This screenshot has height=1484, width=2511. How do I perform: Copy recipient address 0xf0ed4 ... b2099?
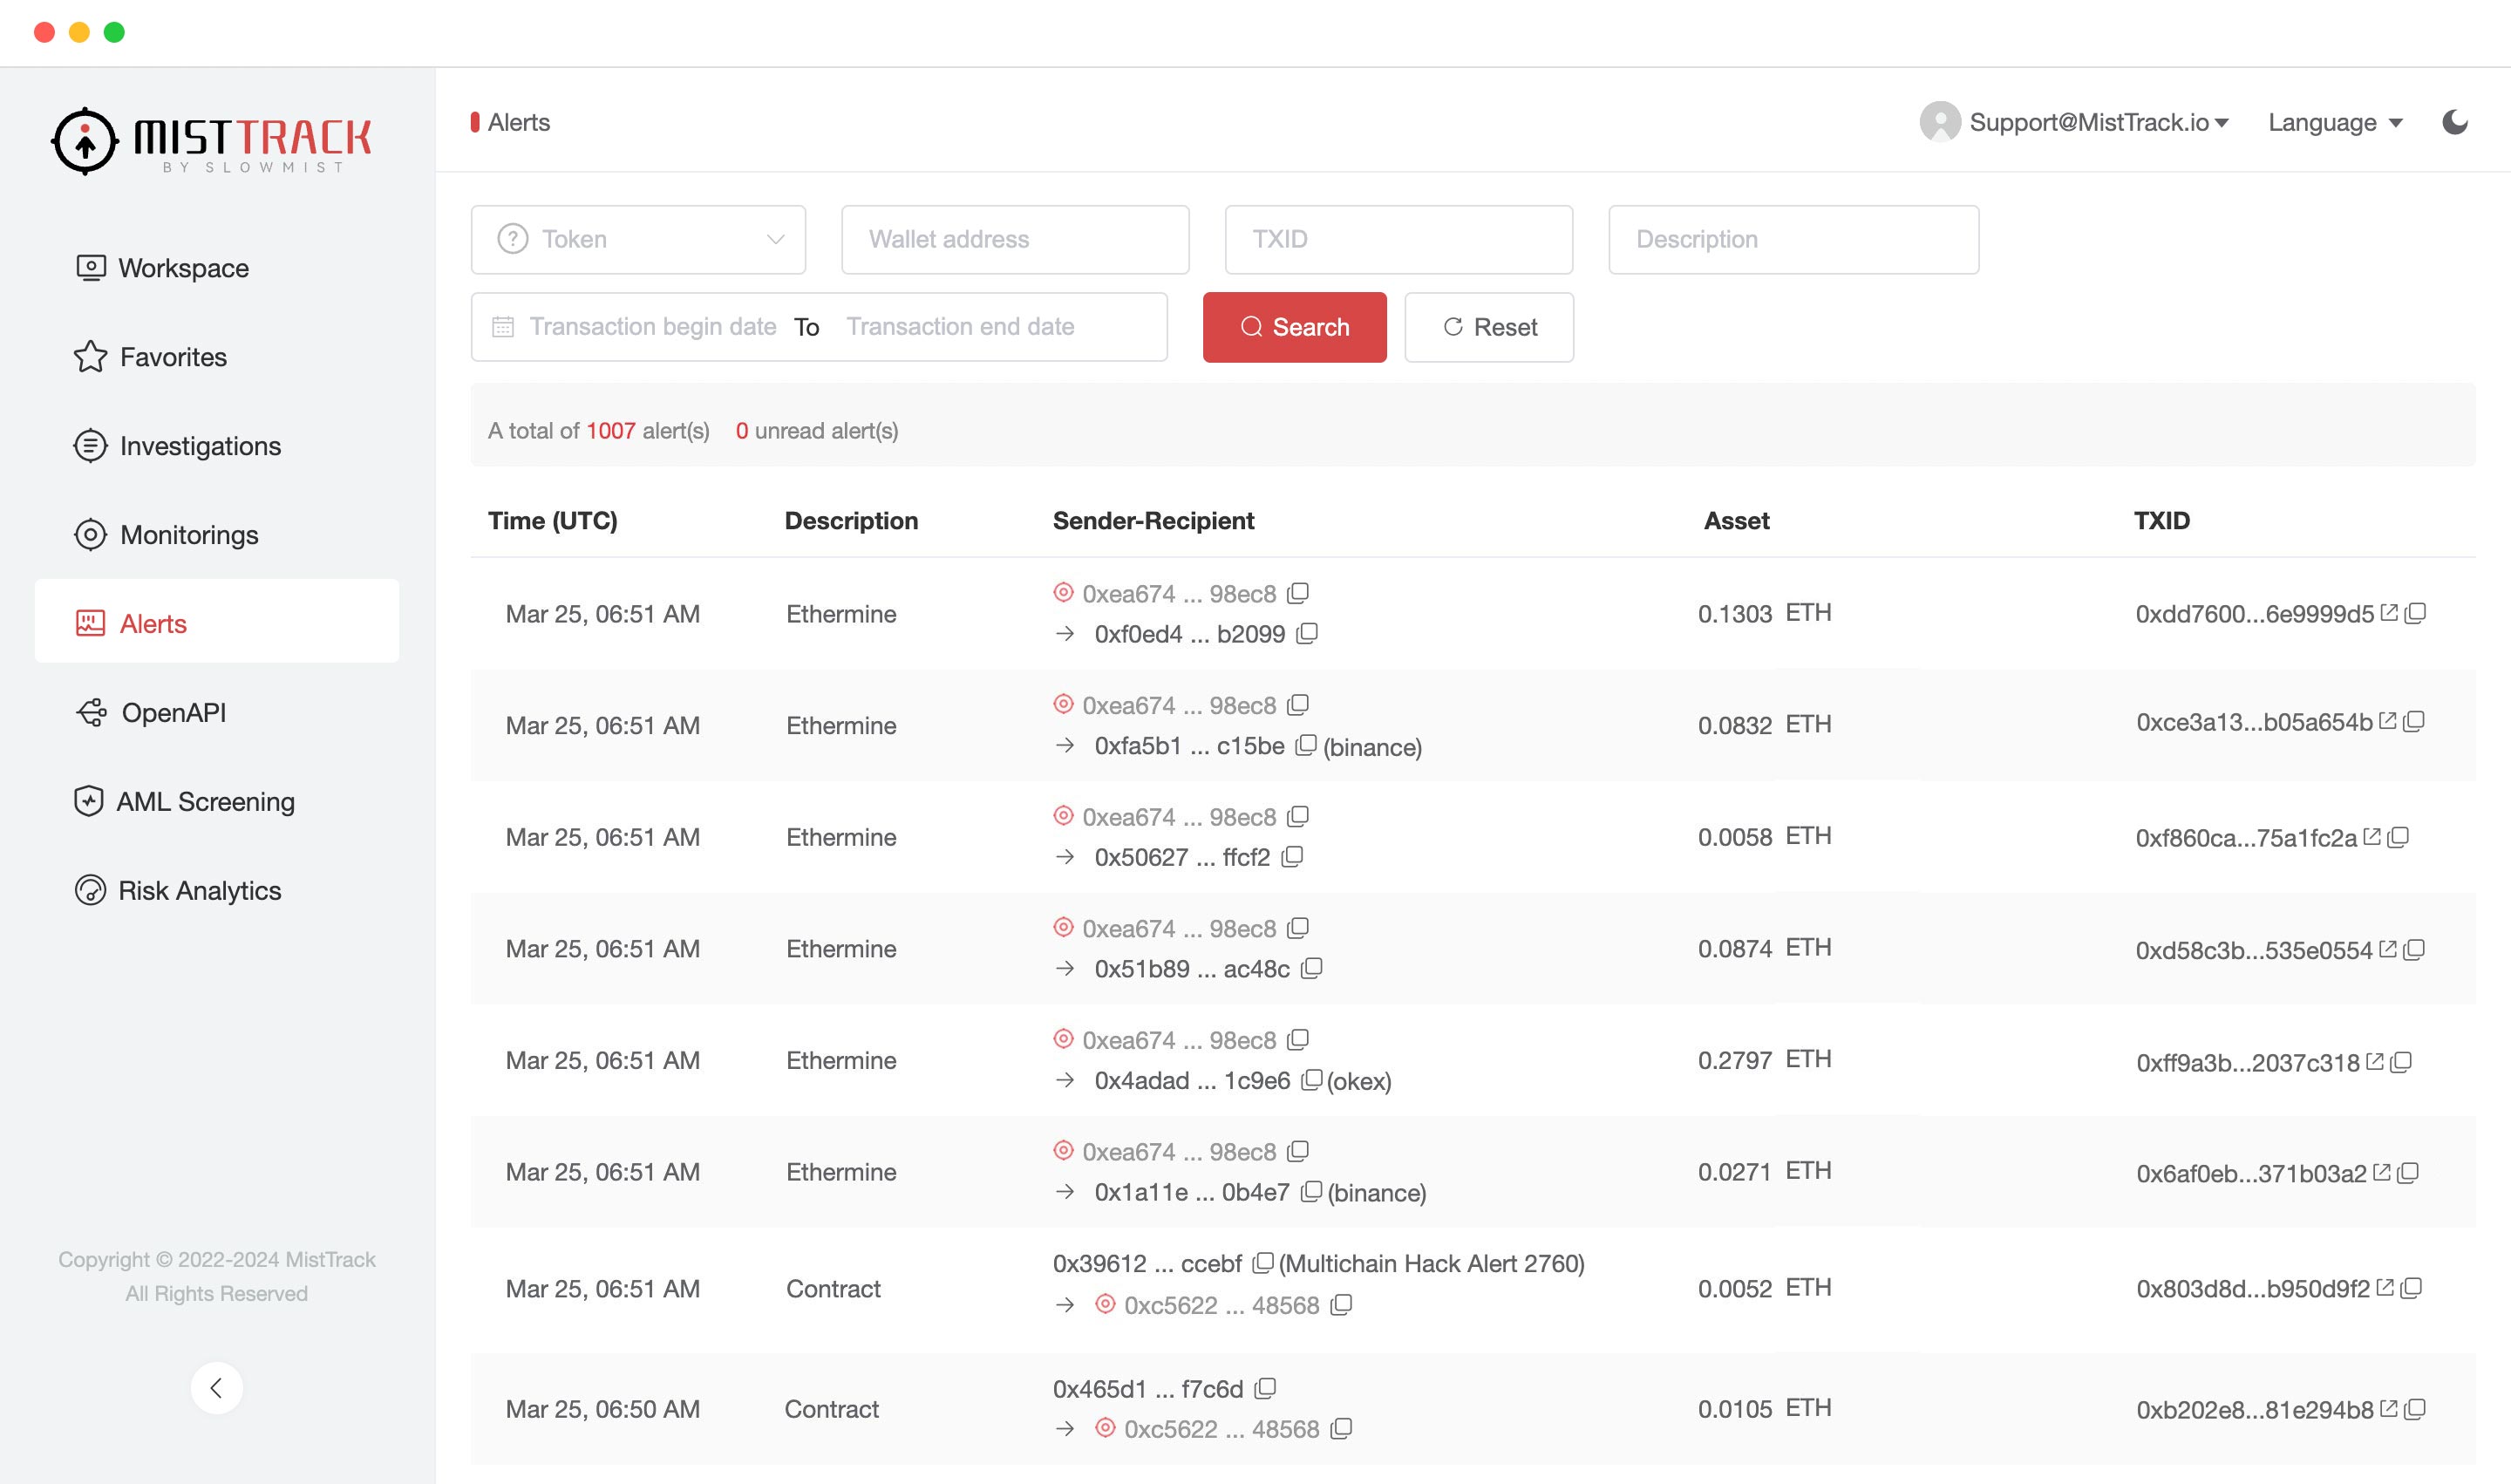pyautogui.click(x=1307, y=633)
